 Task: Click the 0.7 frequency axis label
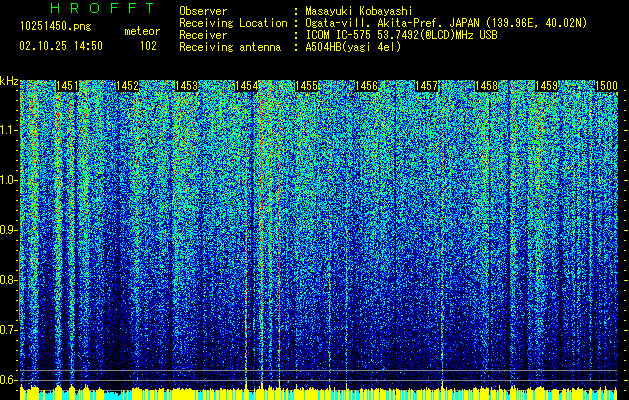click(8, 330)
